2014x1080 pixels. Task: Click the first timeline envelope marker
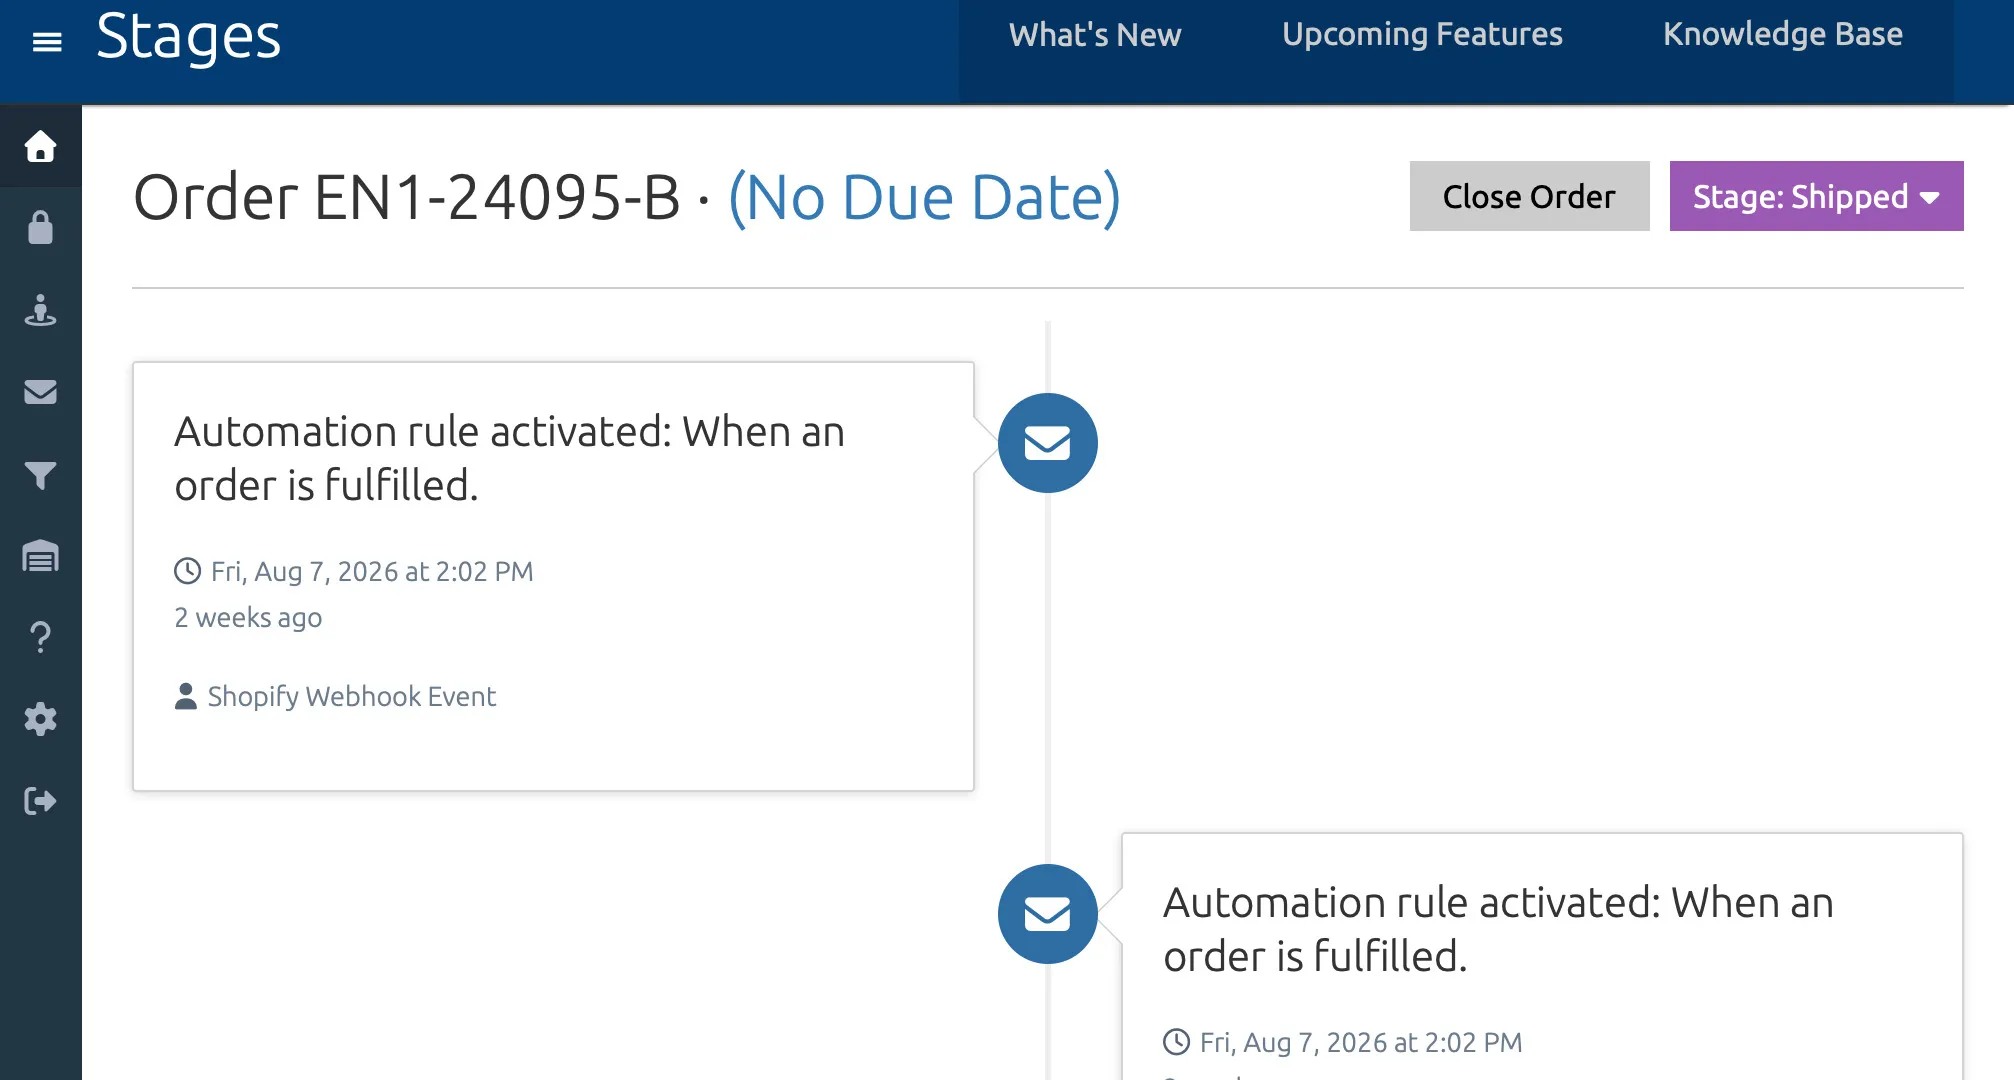(1047, 443)
